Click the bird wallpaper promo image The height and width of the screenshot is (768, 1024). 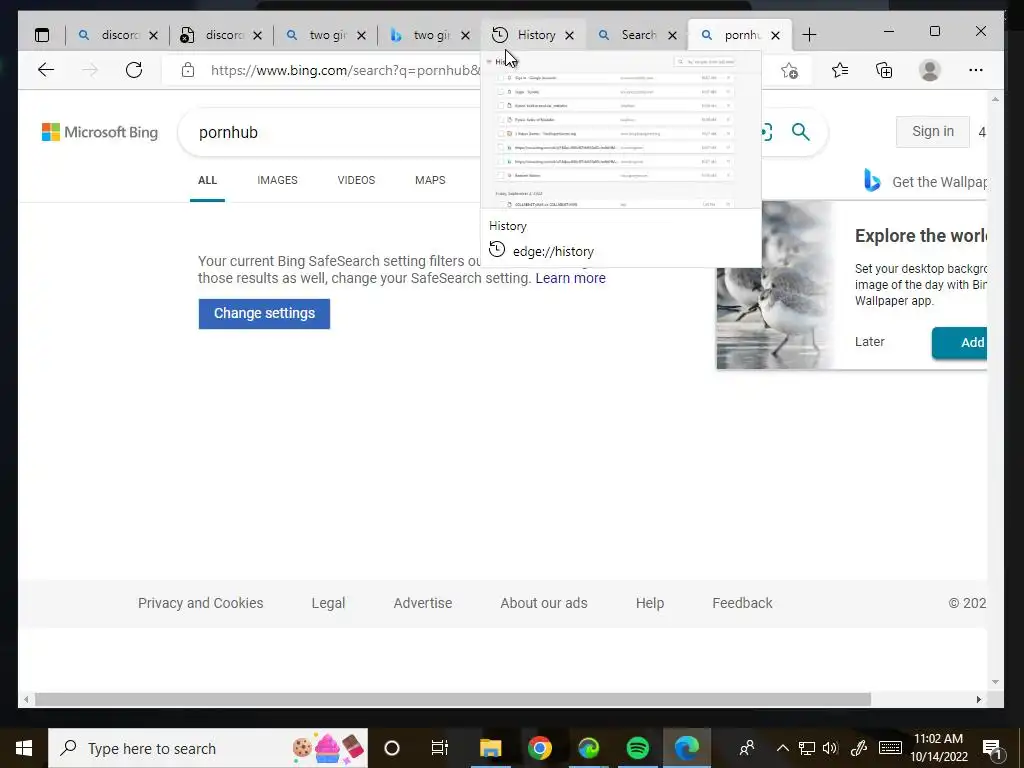[x=775, y=285]
